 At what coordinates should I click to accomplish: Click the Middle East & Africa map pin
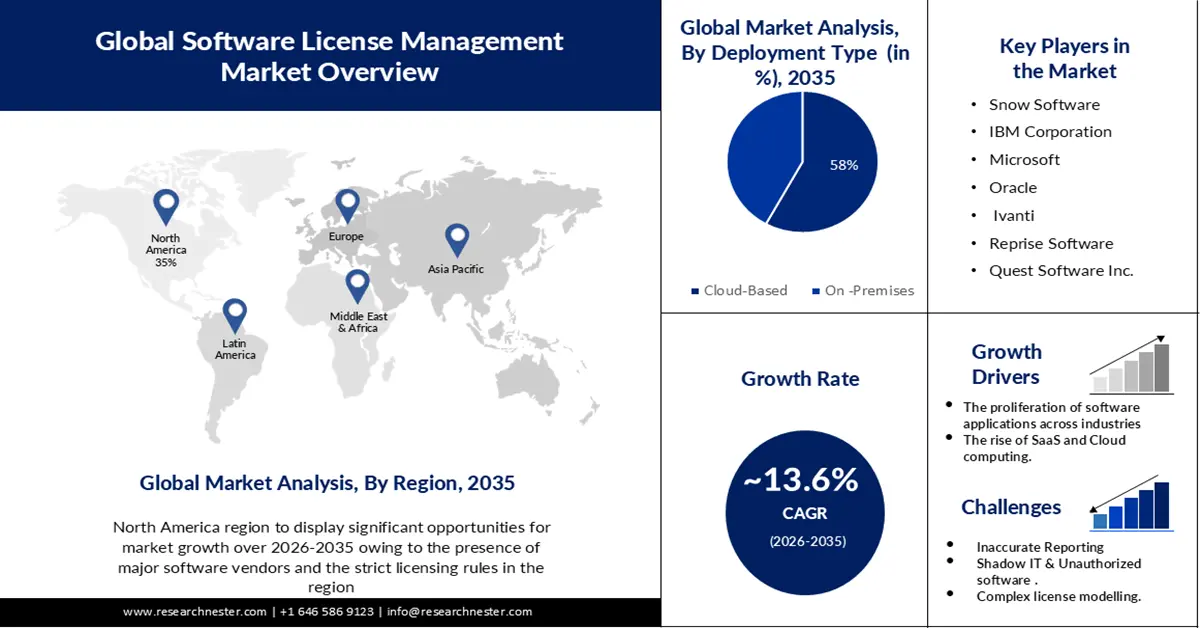[357, 286]
